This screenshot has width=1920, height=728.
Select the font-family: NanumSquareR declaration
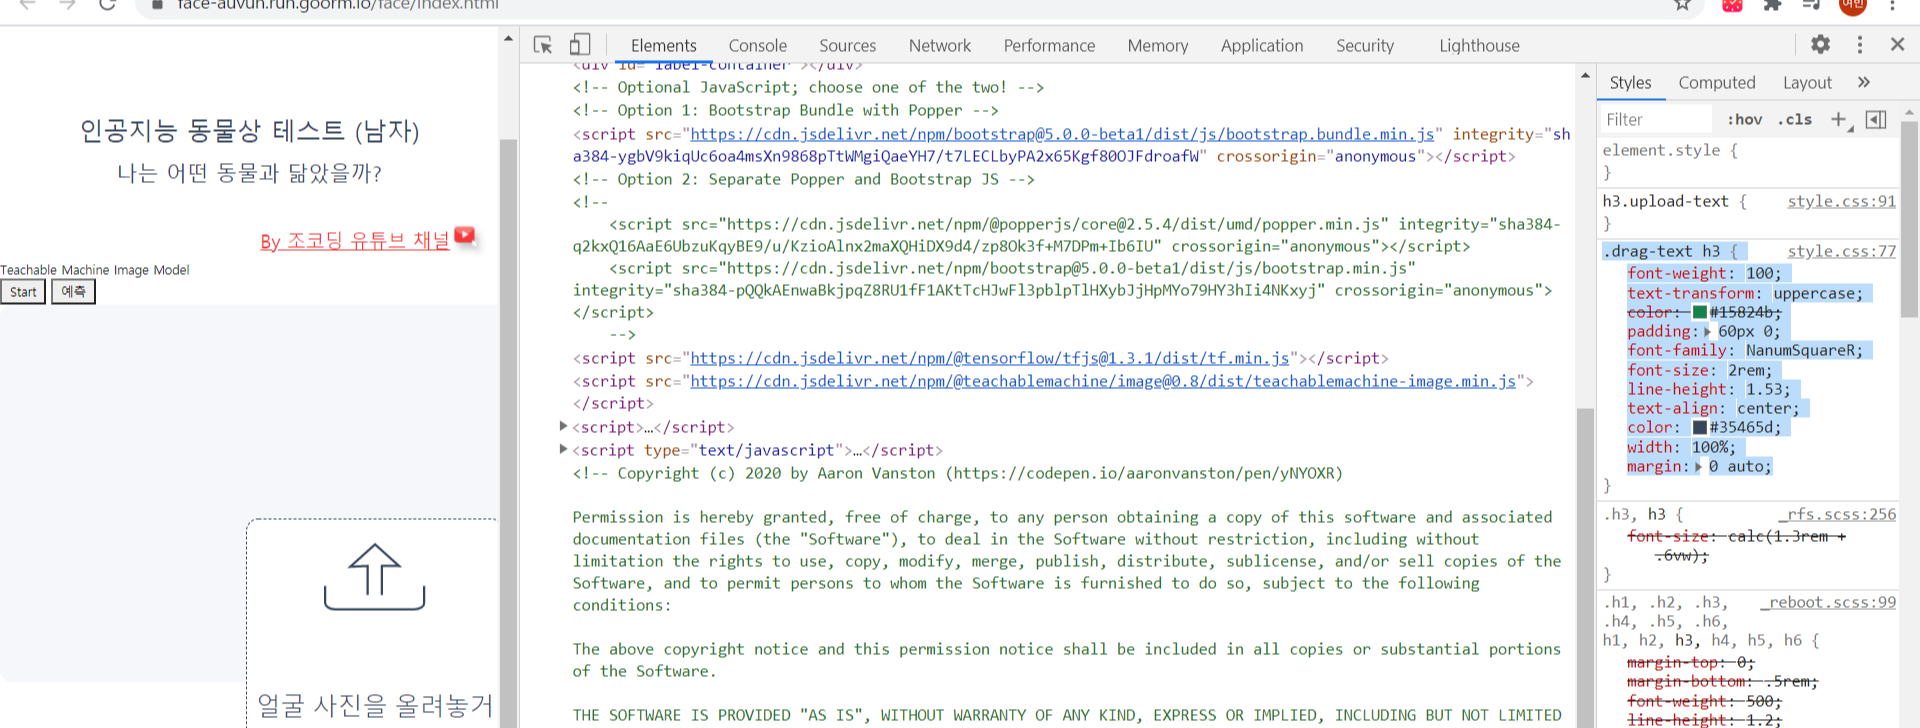click(x=1745, y=351)
